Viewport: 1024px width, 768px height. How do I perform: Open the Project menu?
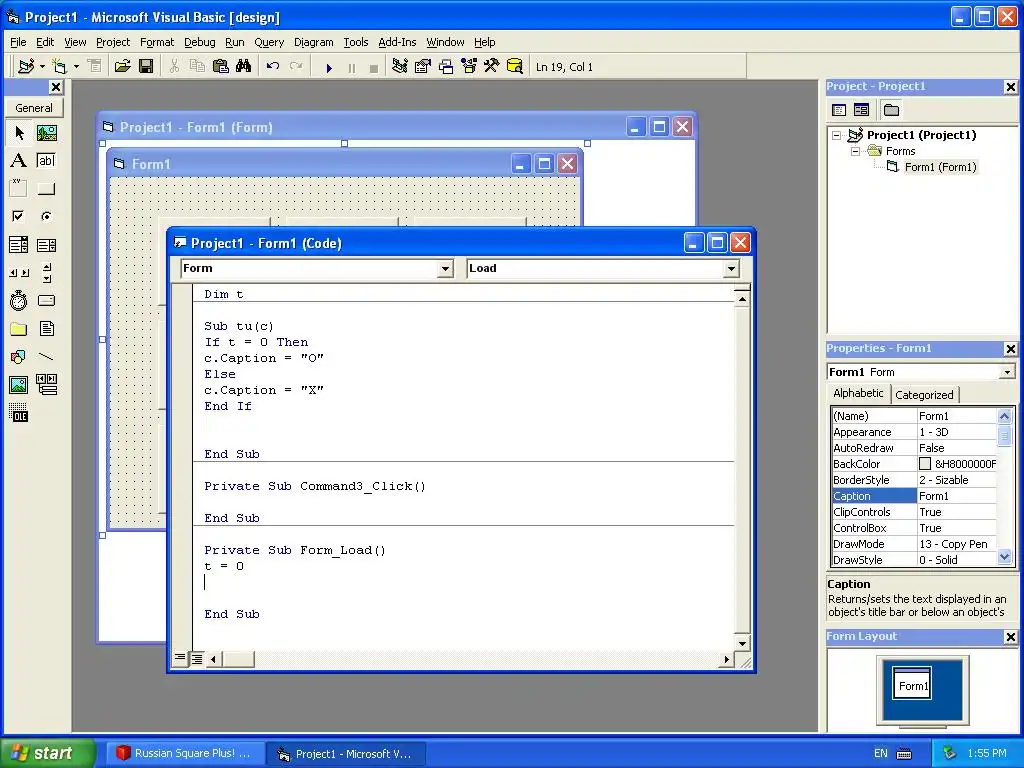click(113, 42)
